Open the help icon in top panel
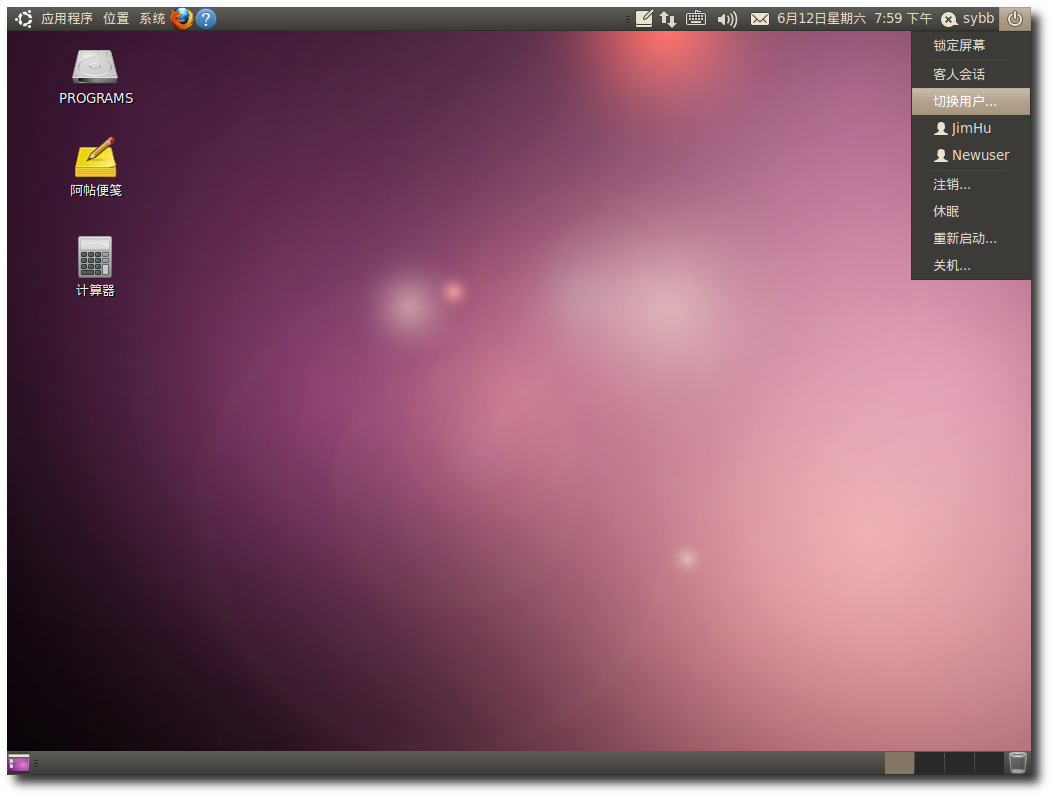The height and width of the screenshot is (798, 1054). [206, 19]
